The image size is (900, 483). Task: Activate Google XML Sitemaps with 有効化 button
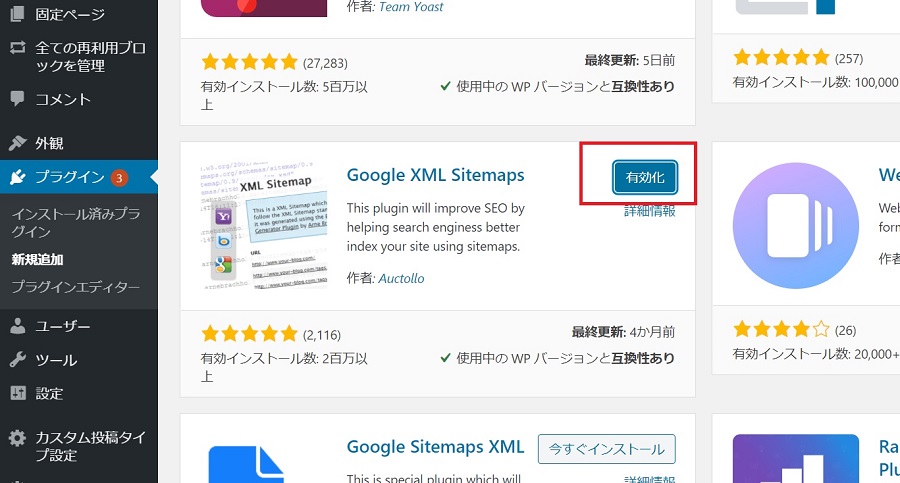click(x=645, y=177)
